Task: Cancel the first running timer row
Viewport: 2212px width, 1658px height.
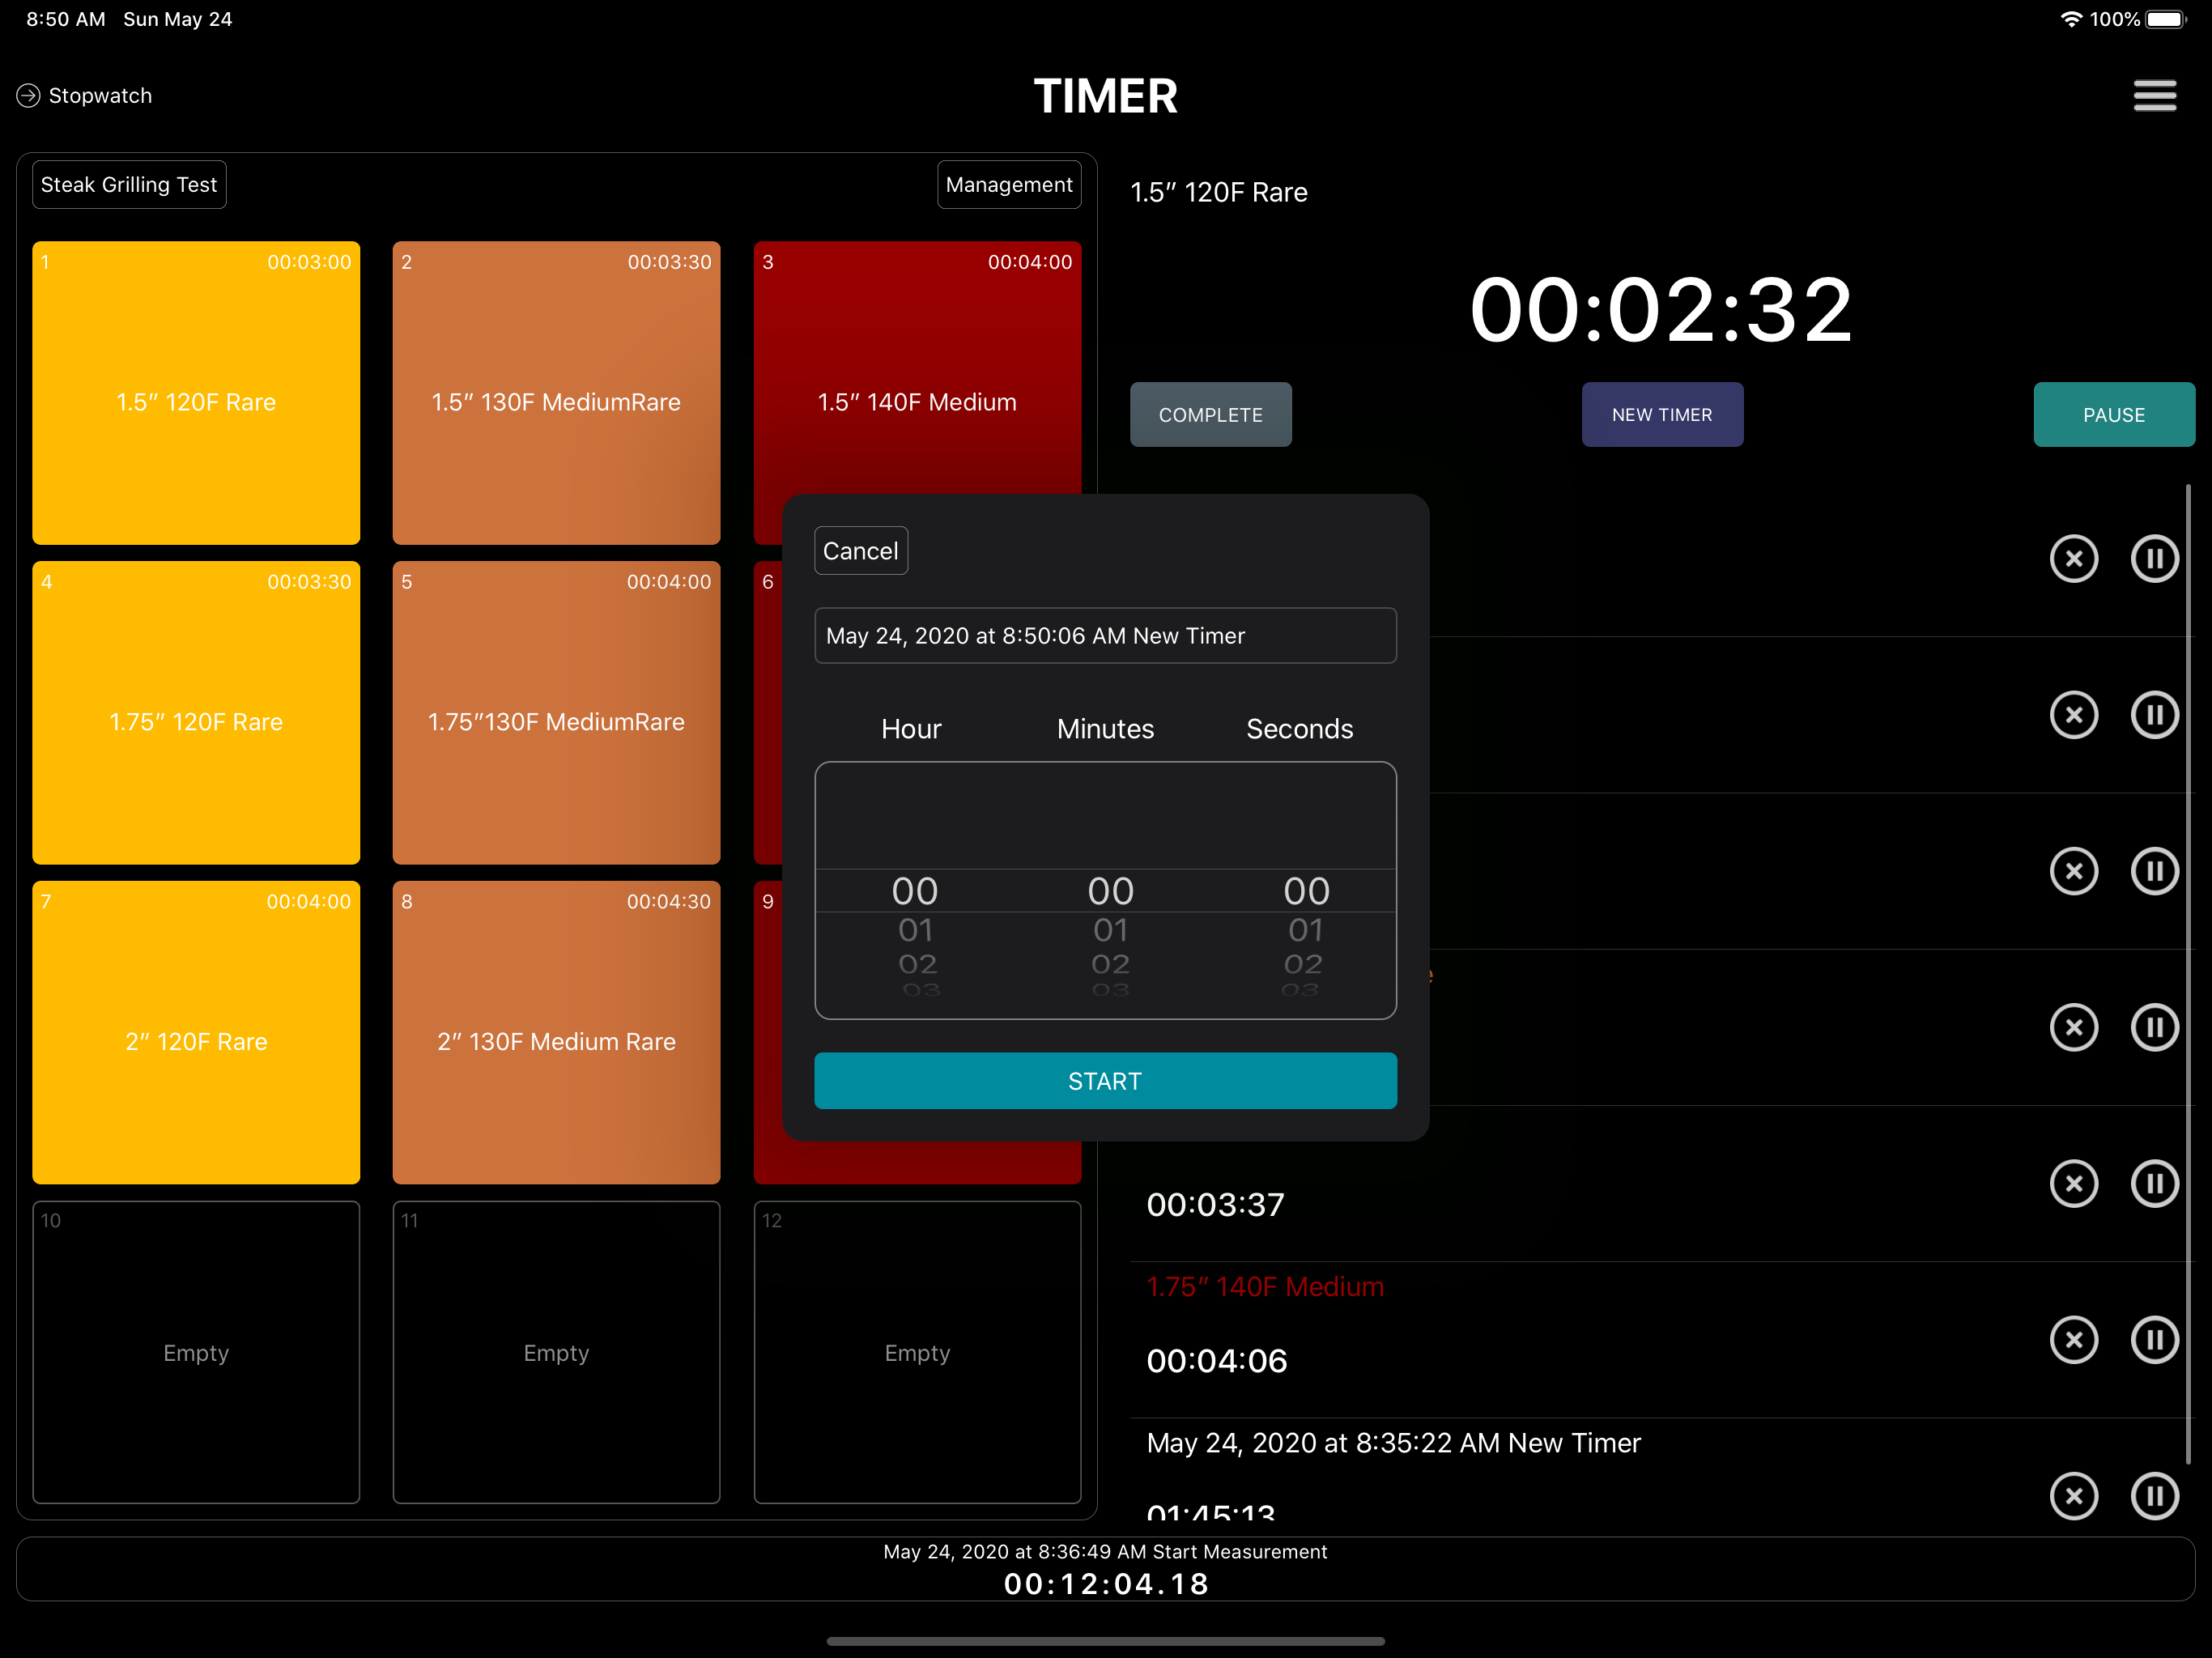Action: 2073,558
